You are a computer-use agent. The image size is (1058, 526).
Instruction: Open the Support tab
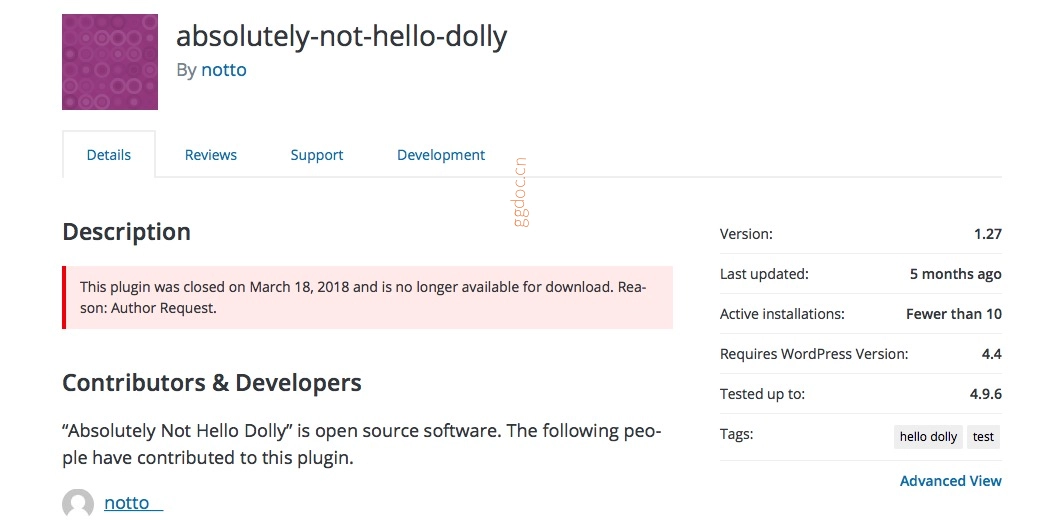pos(316,155)
